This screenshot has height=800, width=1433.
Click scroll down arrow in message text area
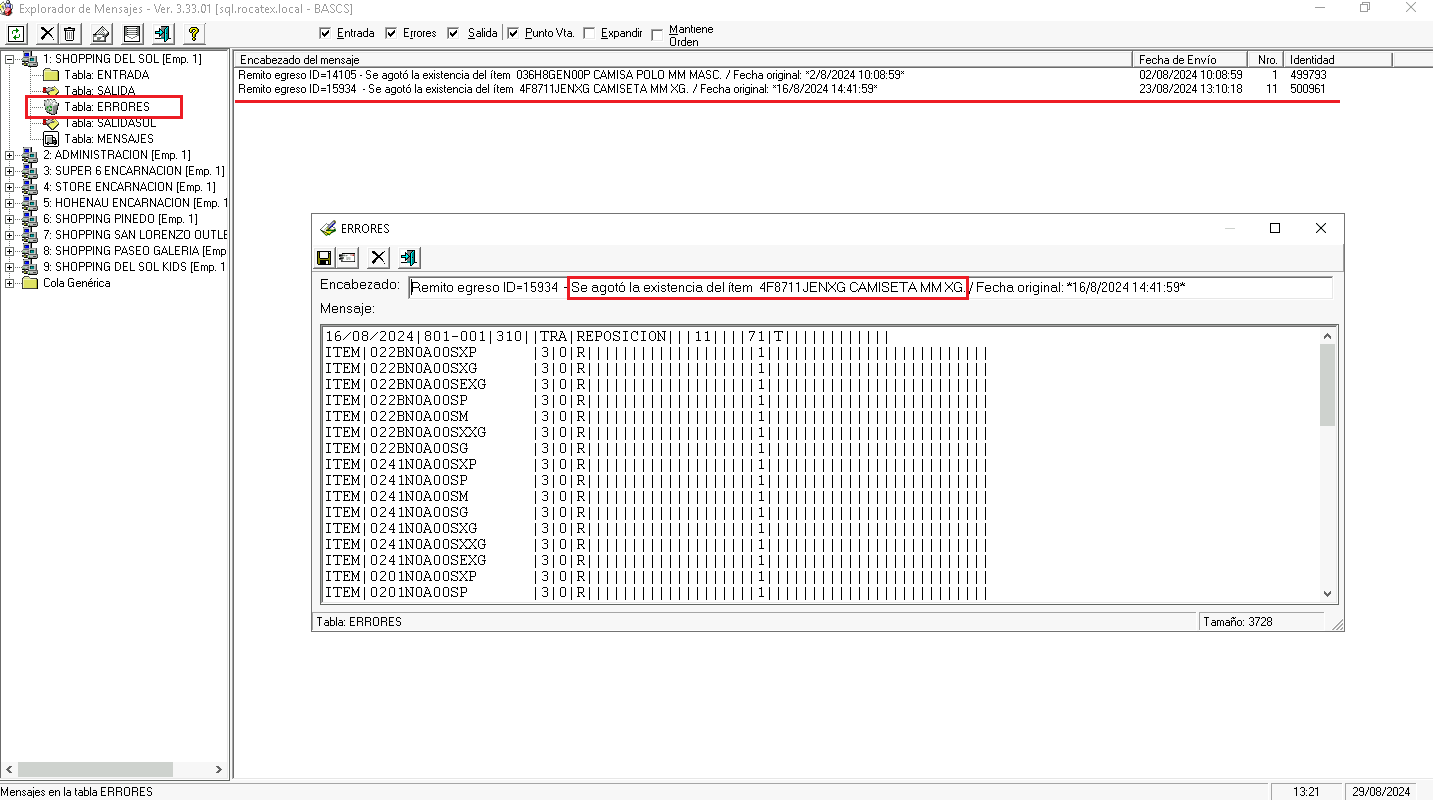(1328, 593)
